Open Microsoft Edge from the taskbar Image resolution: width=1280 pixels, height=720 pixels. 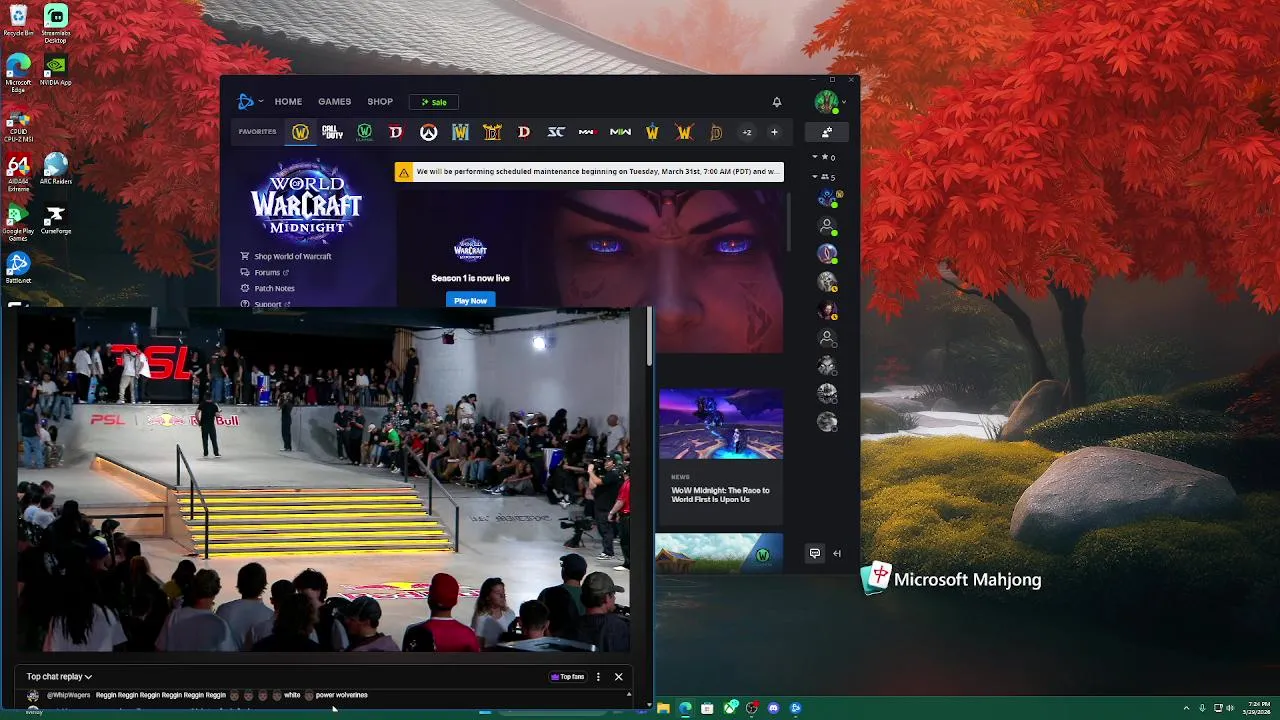685,708
